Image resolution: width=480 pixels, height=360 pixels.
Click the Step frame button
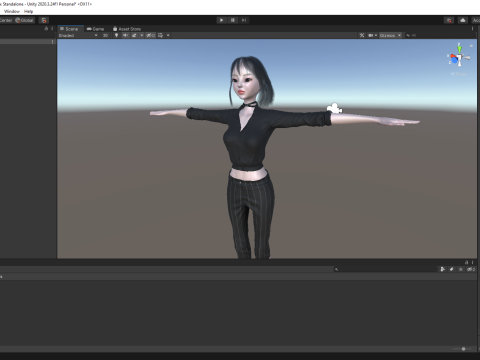[x=244, y=20]
